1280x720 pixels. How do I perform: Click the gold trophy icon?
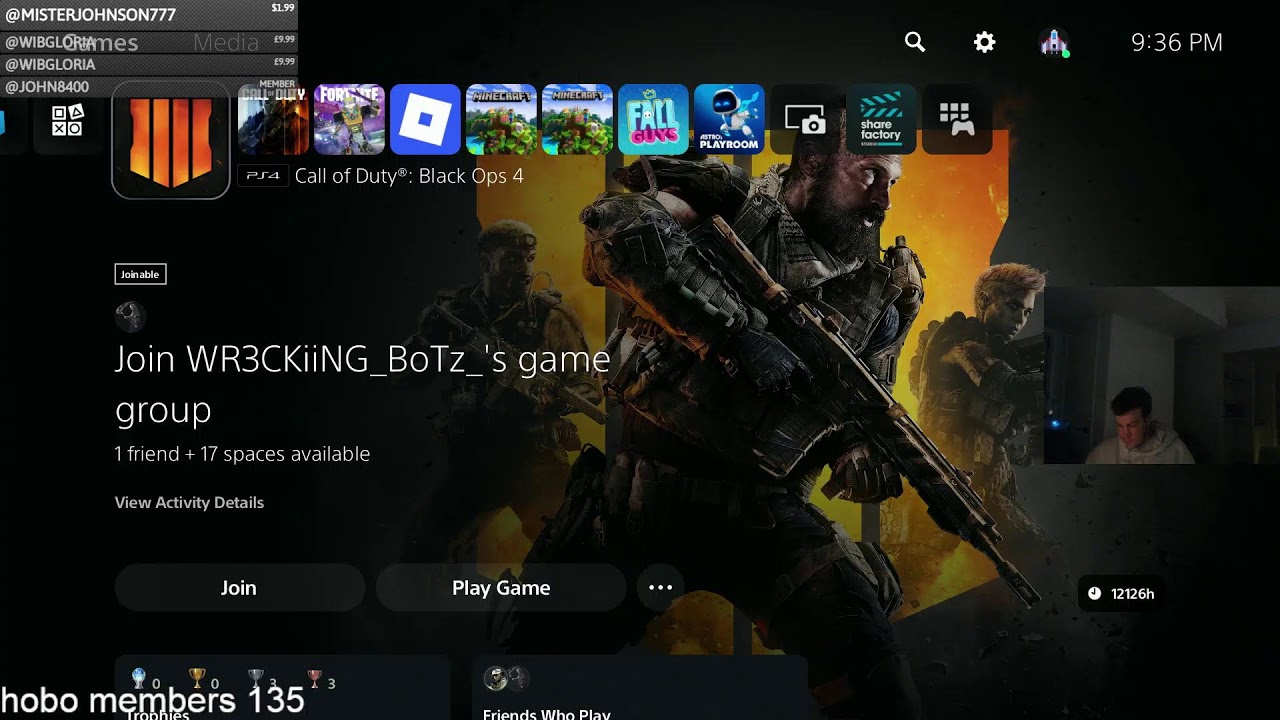coord(197,680)
